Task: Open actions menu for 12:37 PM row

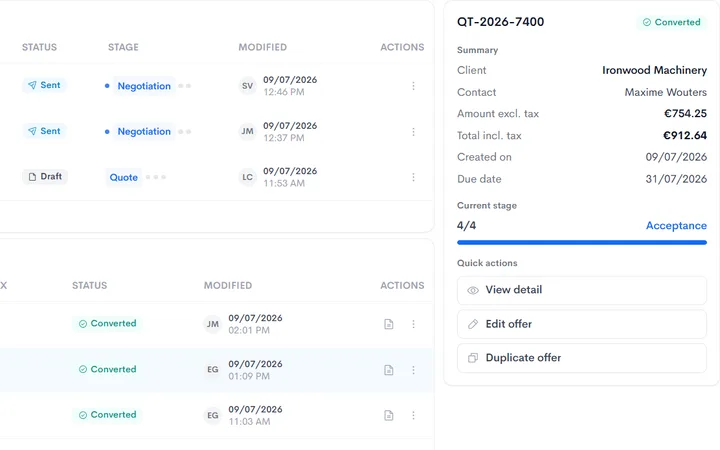Action: tap(413, 132)
